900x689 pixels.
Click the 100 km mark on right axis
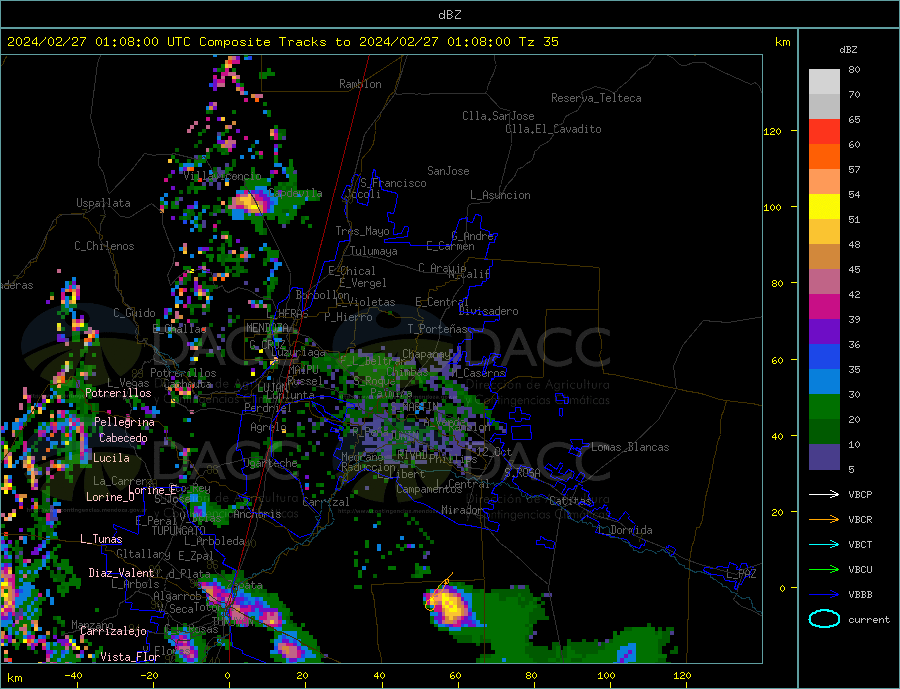[773, 207]
